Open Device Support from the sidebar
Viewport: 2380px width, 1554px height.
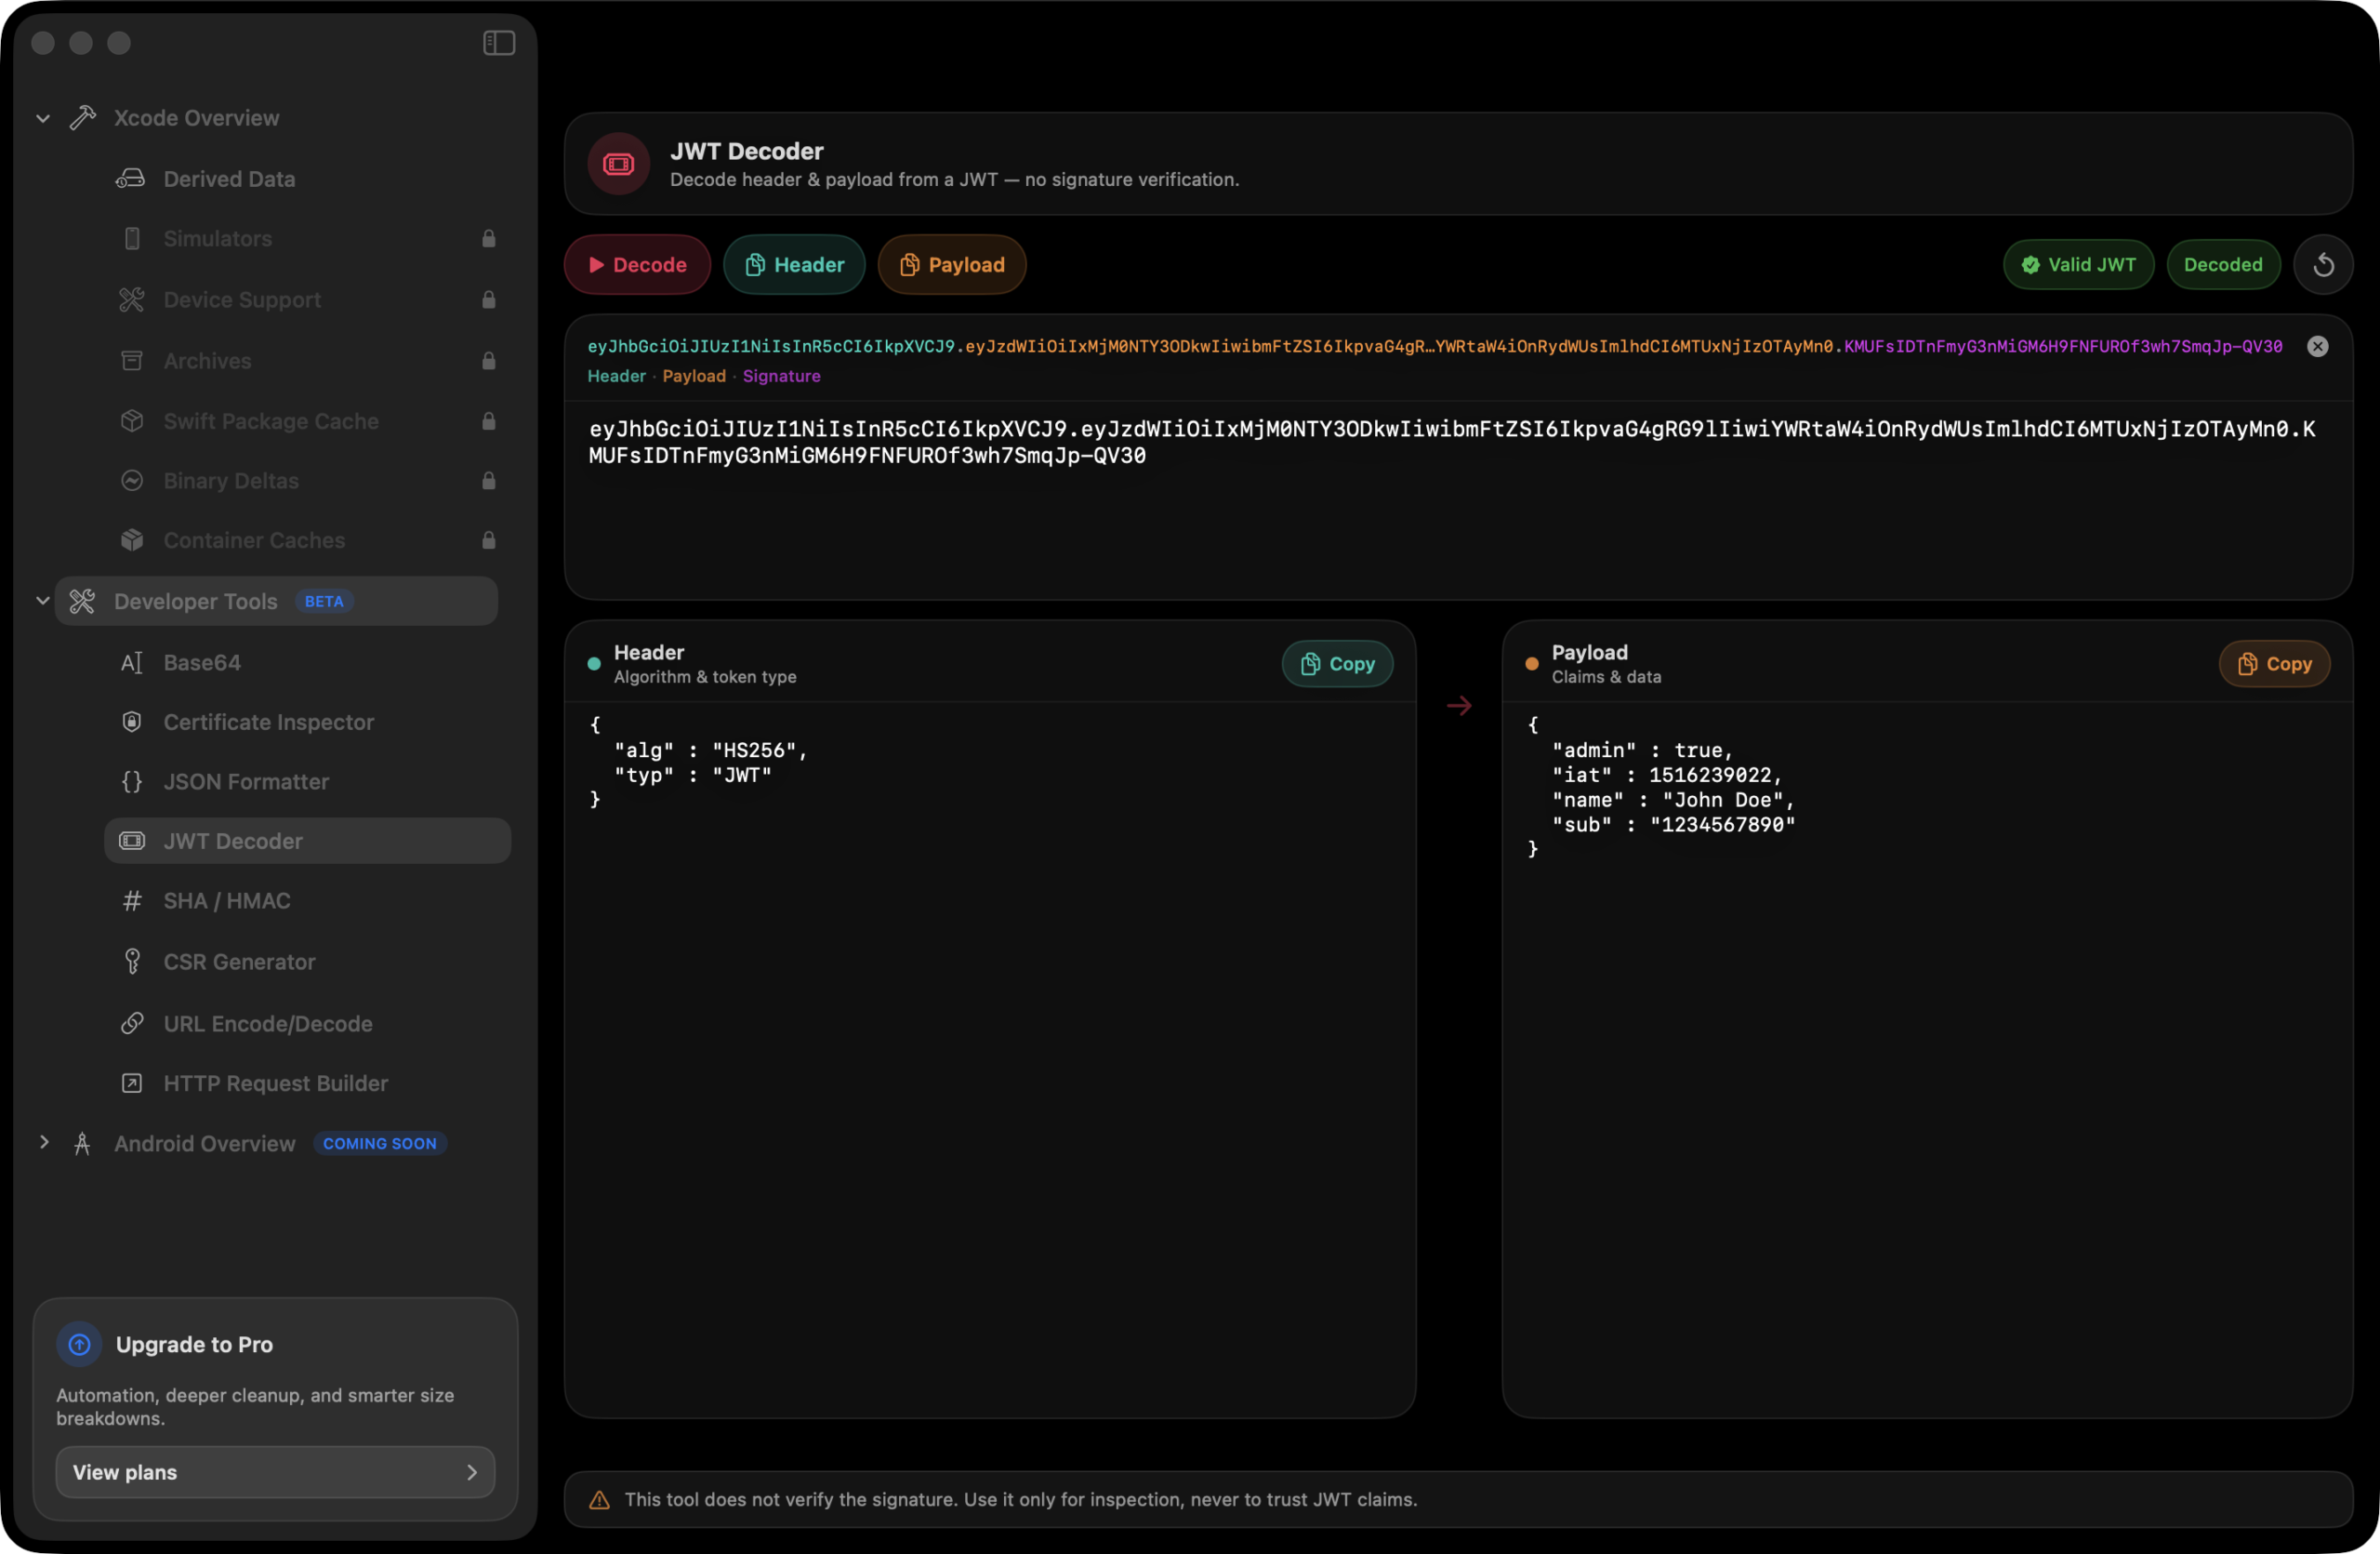click(241, 299)
